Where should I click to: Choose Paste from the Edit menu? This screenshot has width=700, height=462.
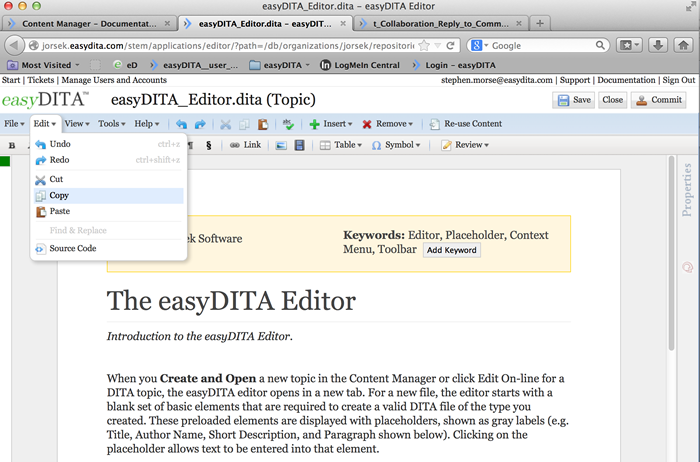pos(108,211)
